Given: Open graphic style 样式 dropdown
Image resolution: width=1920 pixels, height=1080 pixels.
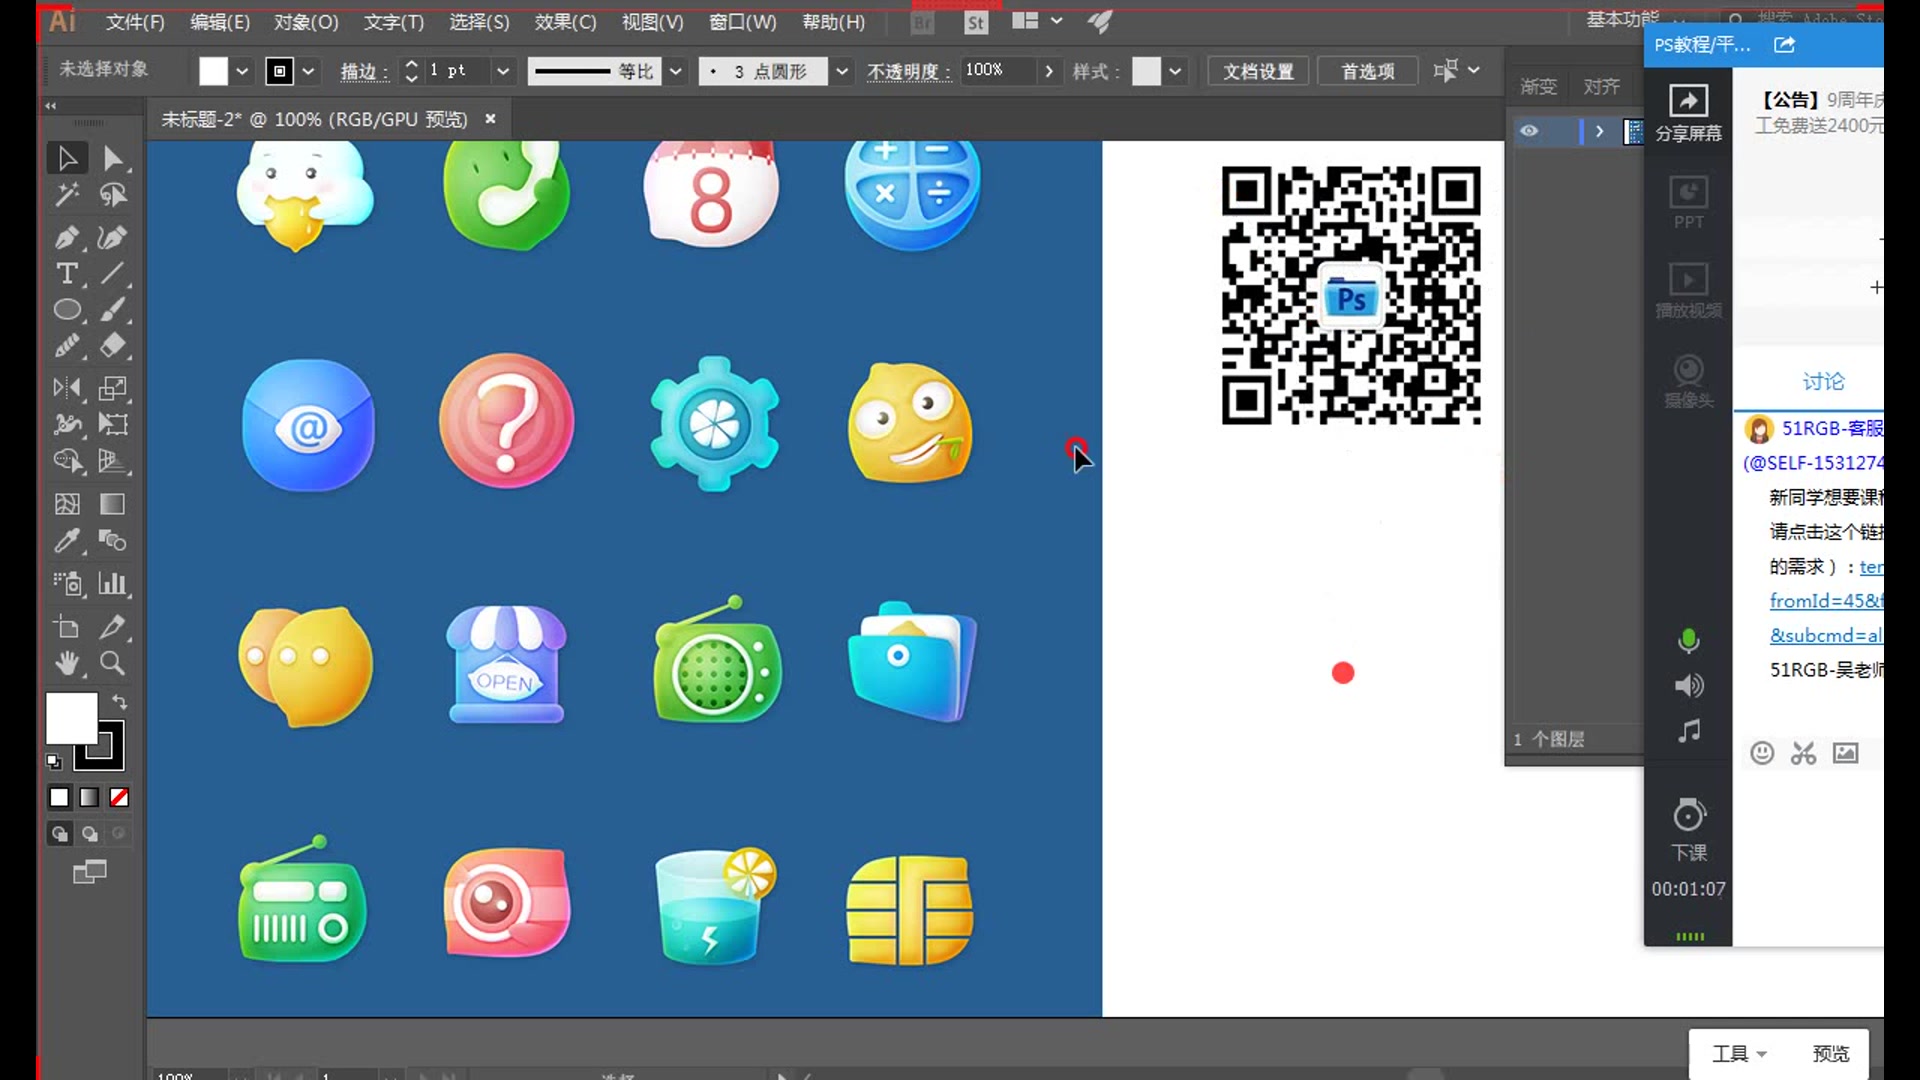Looking at the screenshot, I should (x=1175, y=71).
